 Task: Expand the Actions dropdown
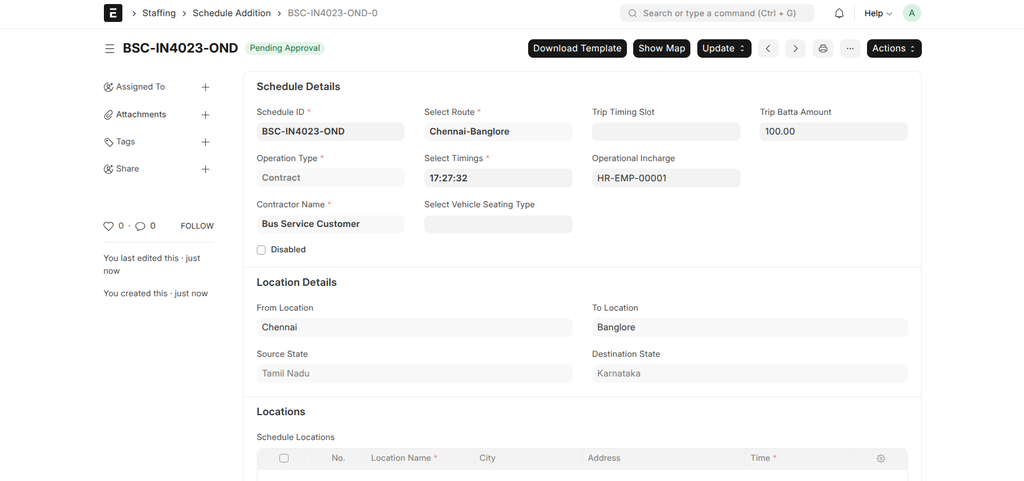coord(894,48)
